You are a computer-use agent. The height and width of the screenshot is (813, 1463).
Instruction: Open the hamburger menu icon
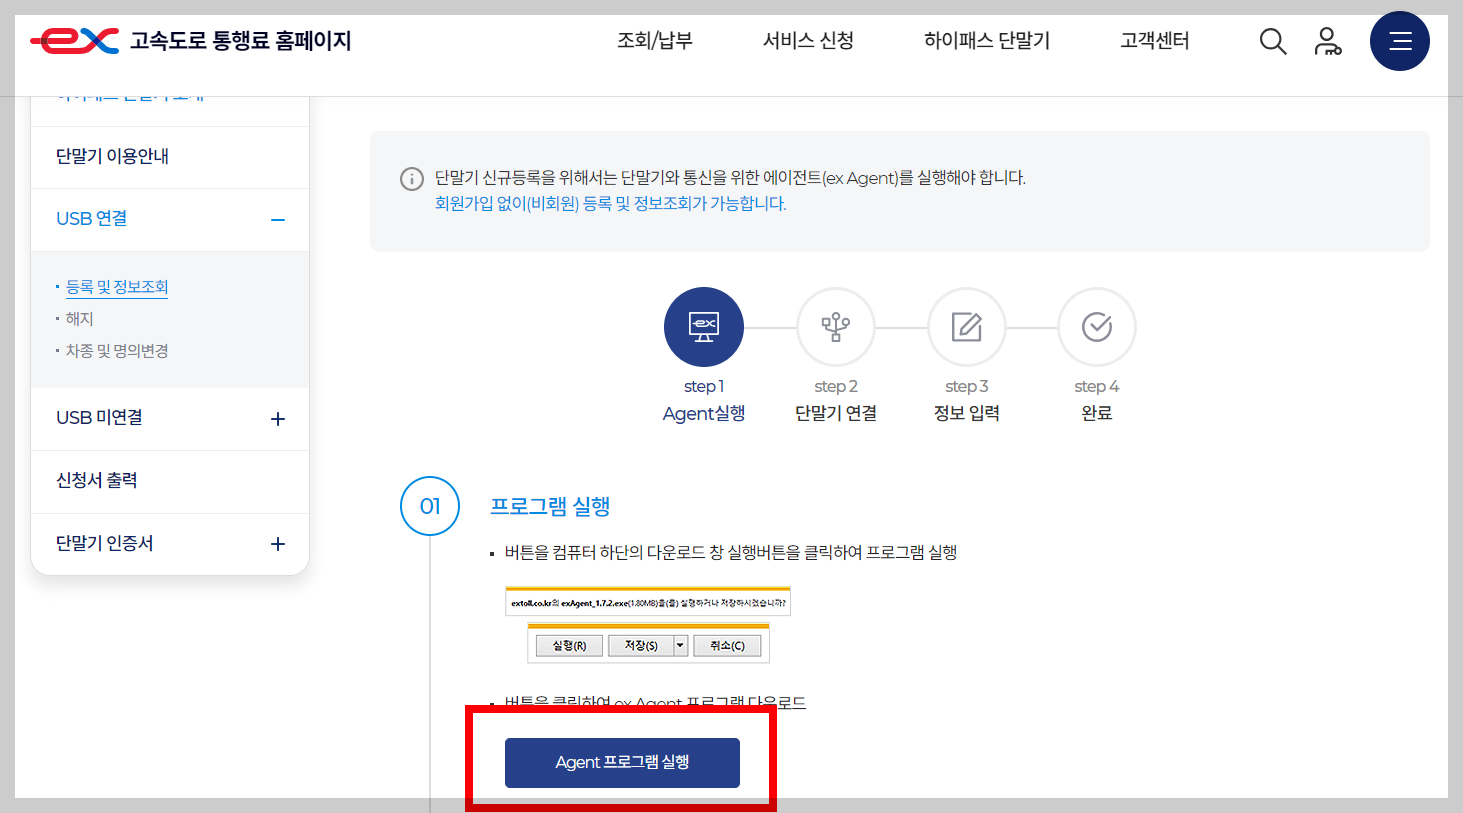coord(1399,41)
